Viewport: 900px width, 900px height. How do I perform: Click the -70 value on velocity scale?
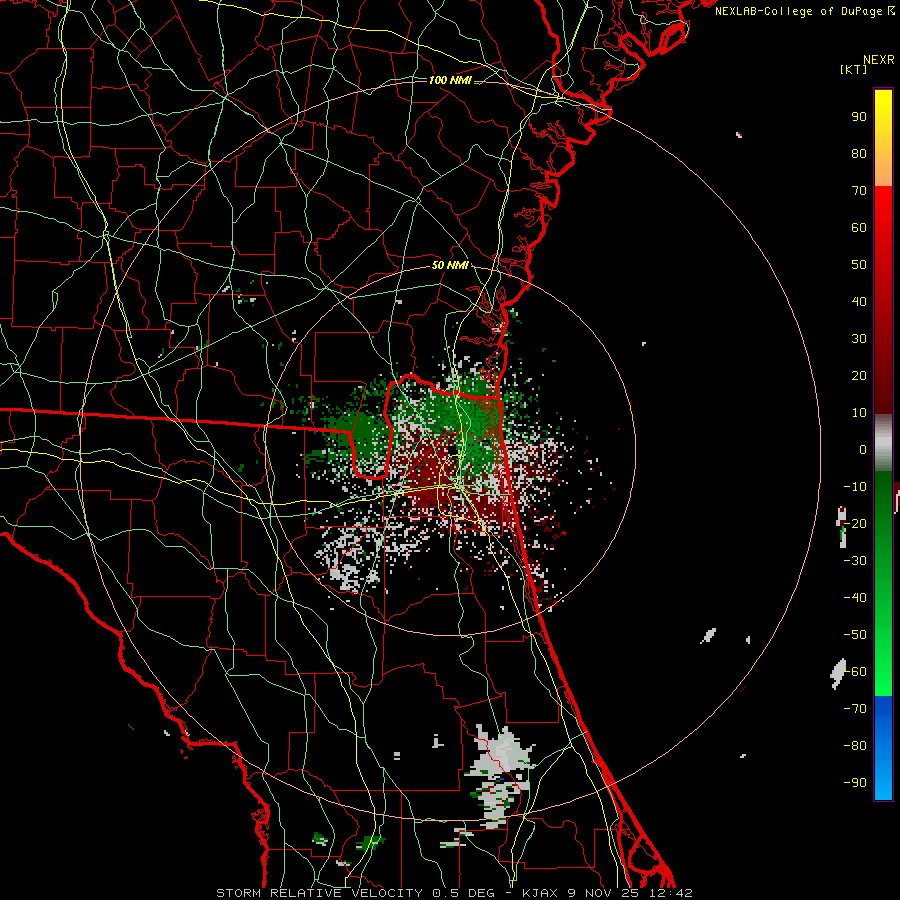855,709
